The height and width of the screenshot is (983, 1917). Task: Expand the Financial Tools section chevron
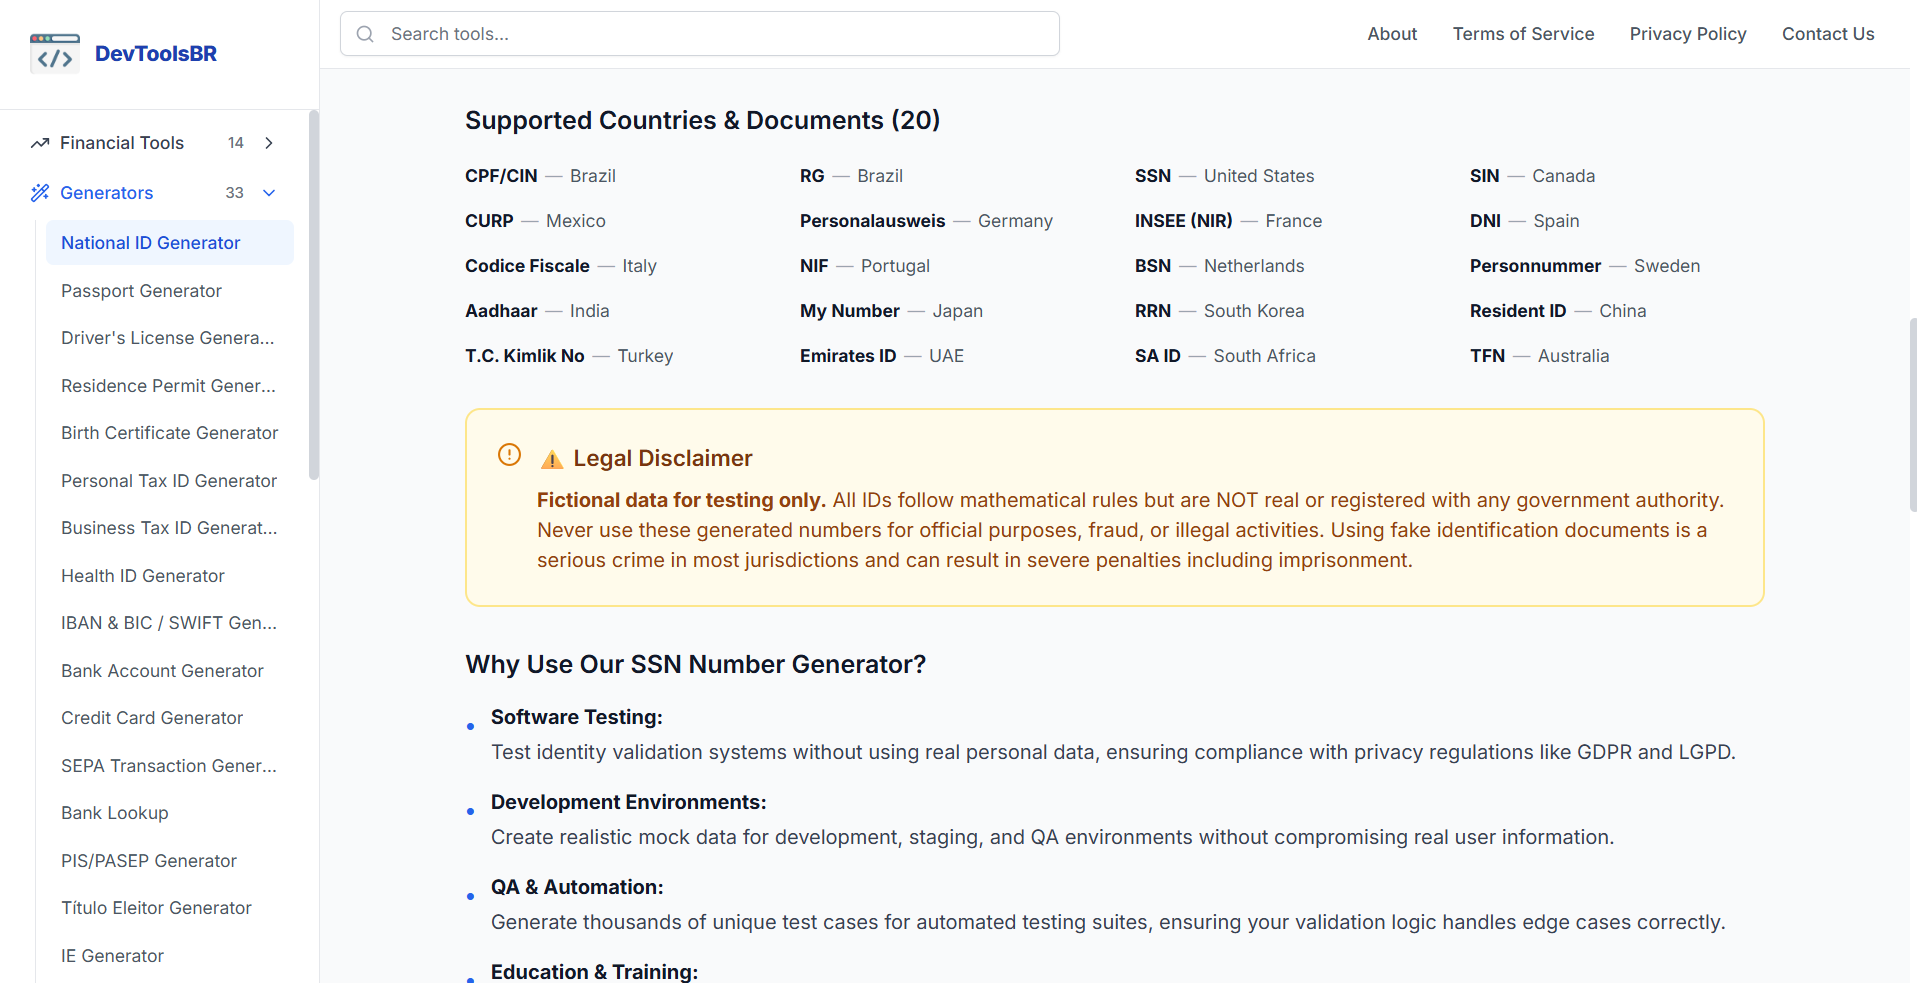(269, 143)
